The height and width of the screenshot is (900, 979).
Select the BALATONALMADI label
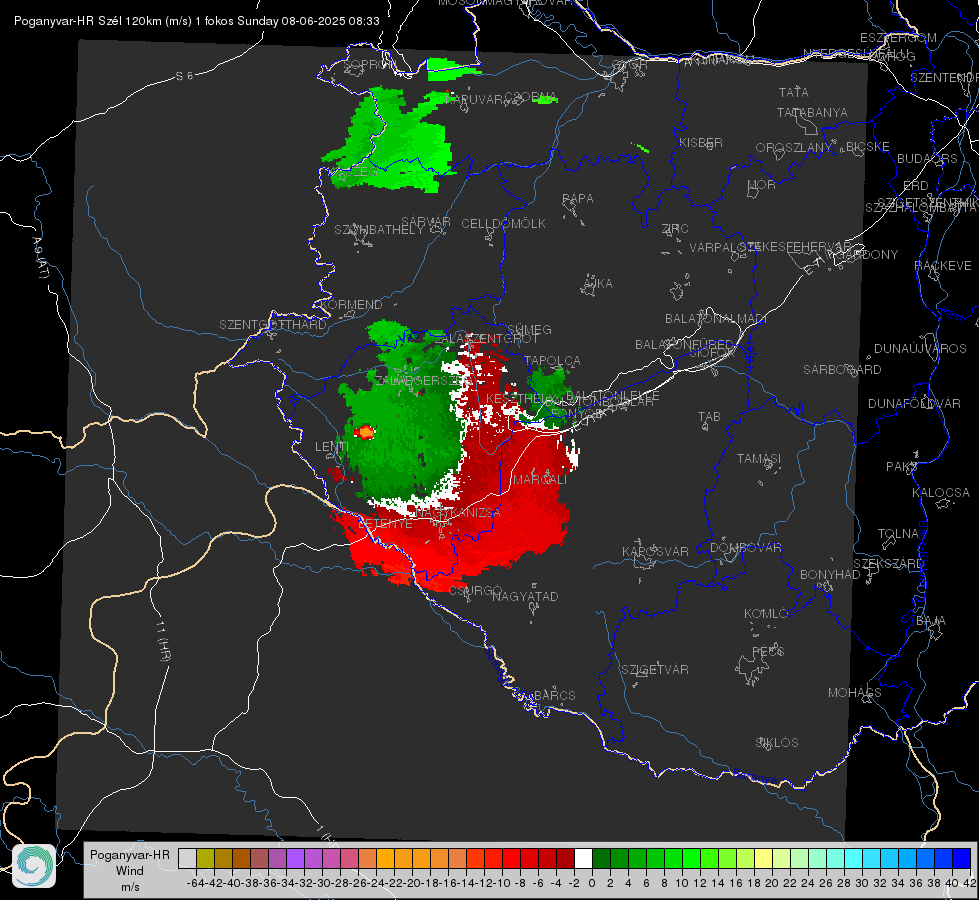coord(716,319)
